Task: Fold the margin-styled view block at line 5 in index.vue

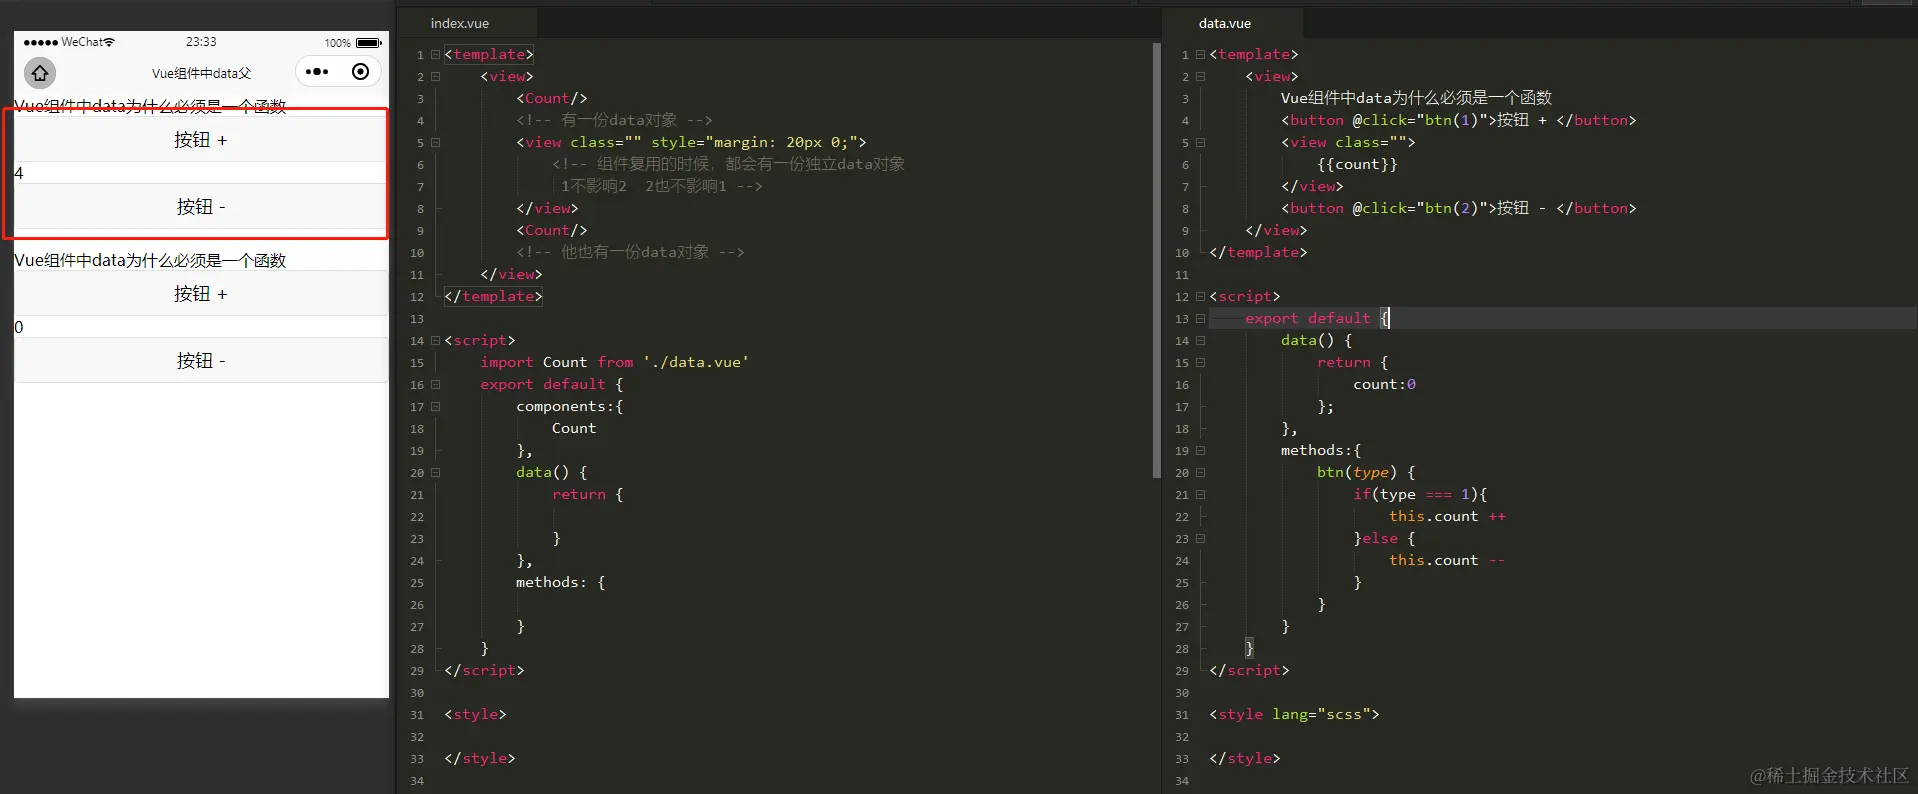Action: pos(436,143)
